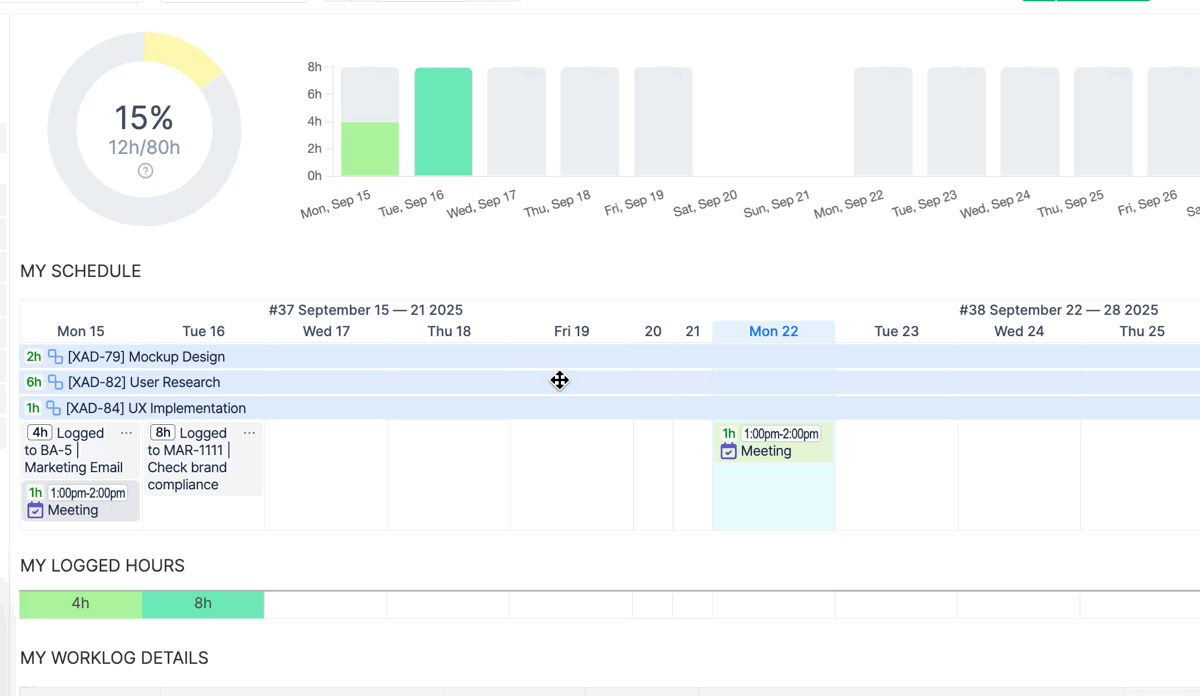The width and height of the screenshot is (1200, 696).
Task: Click the calendar icon on Mon 15 Meeting
Action: (35, 510)
